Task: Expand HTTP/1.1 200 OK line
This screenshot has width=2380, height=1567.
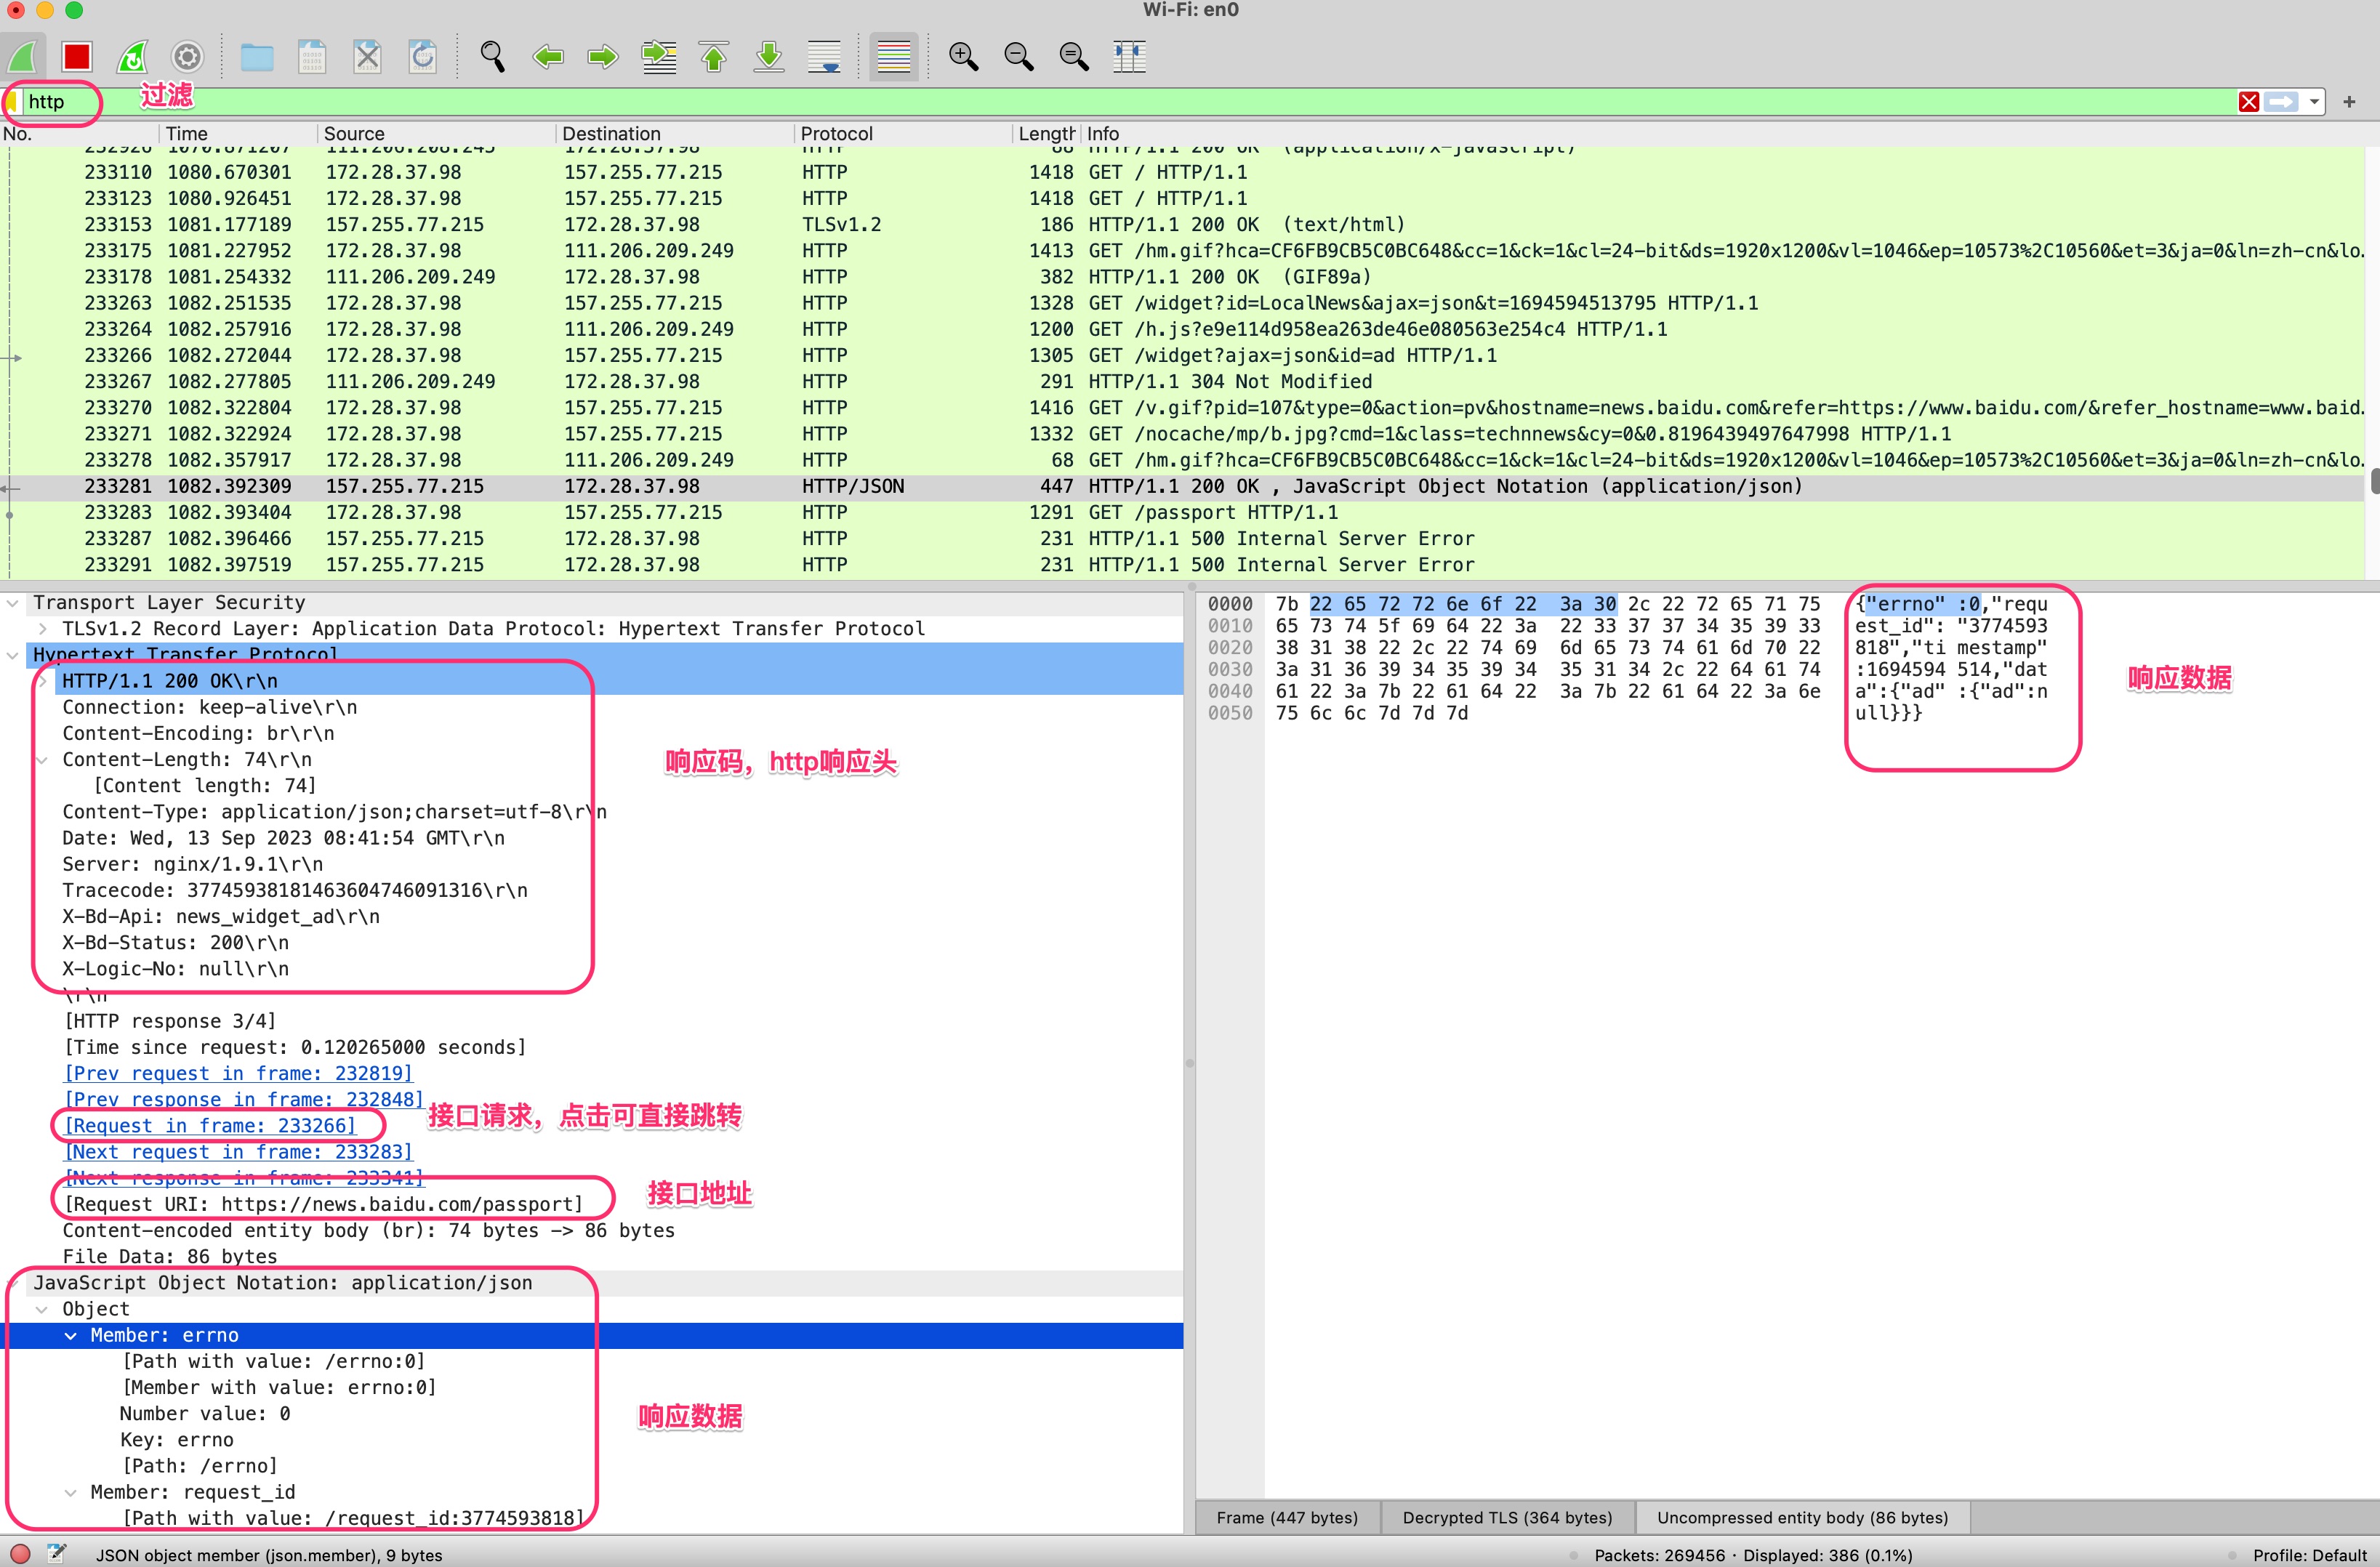Action: tap(43, 681)
